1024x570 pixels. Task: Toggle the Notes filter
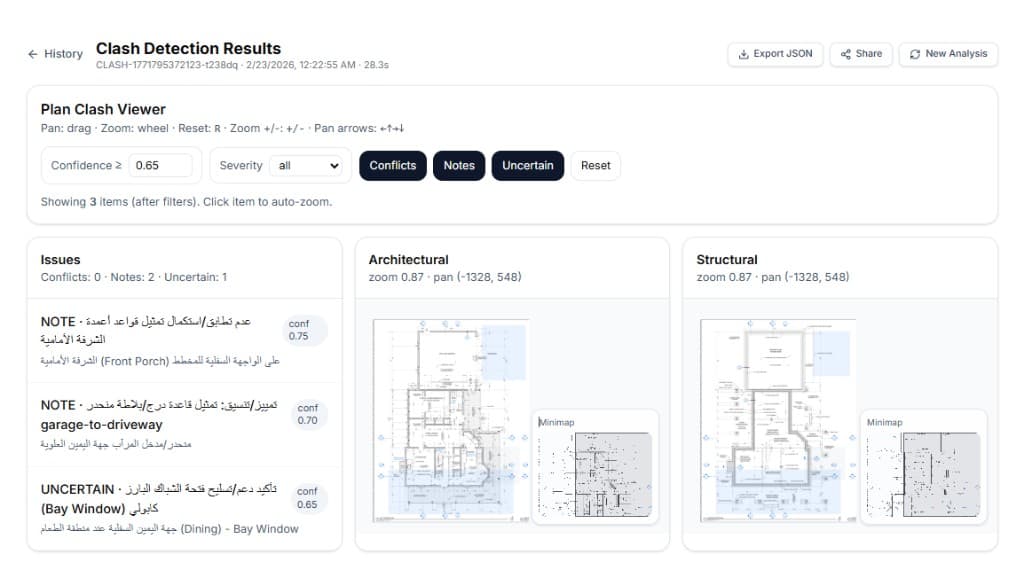pos(459,166)
